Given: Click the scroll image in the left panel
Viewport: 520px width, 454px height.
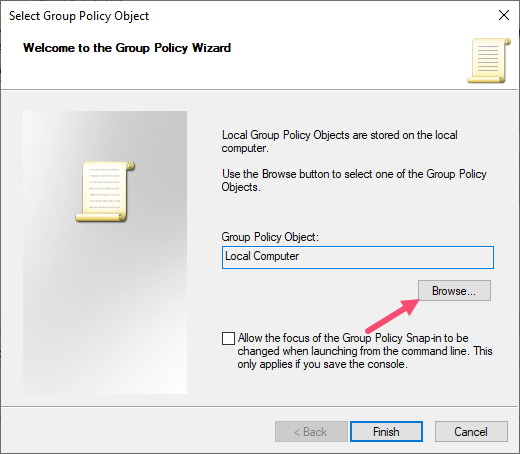Looking at the screenshot, I should [x=105, y=191].
